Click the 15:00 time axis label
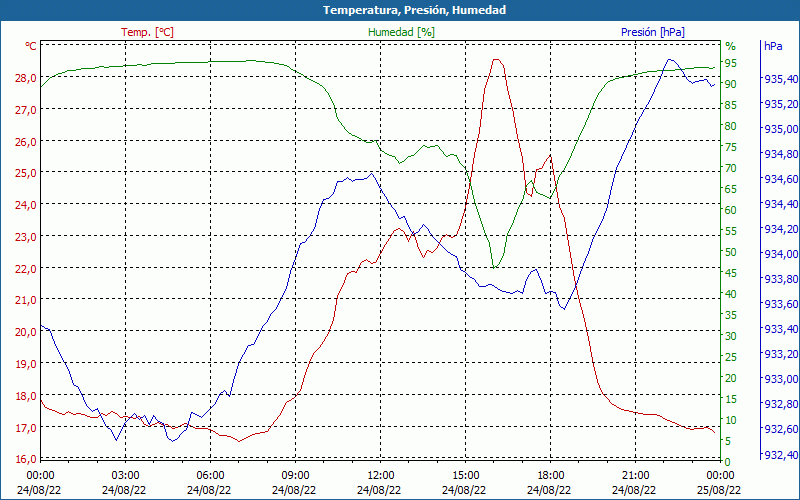Screen dimensions: 800x500 465,476
